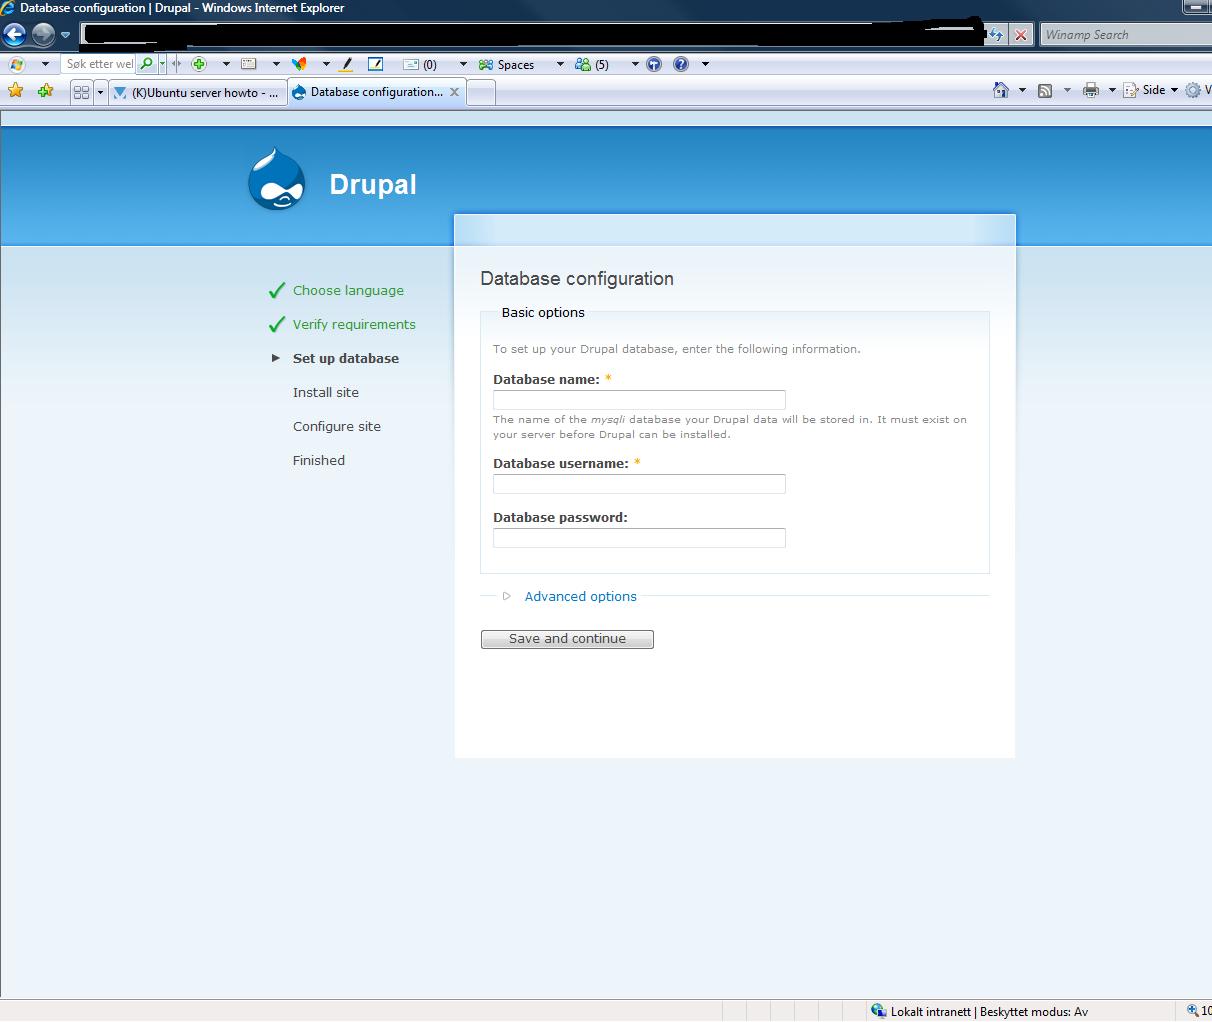The image size is (1212, 1022).
Task: Click the contacts (5) people icon
Action: coord(591,64)
